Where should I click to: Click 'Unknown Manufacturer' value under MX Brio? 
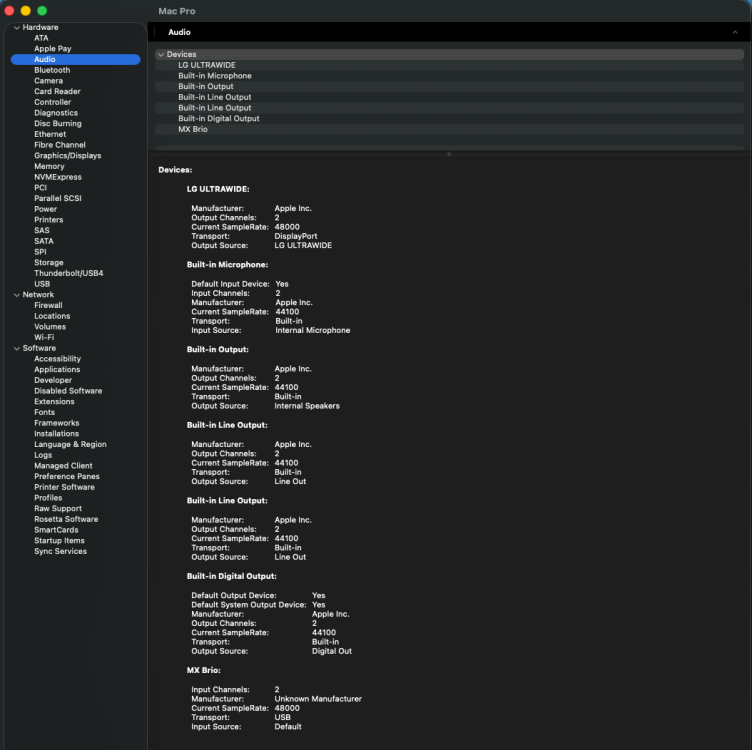[318, 699]
